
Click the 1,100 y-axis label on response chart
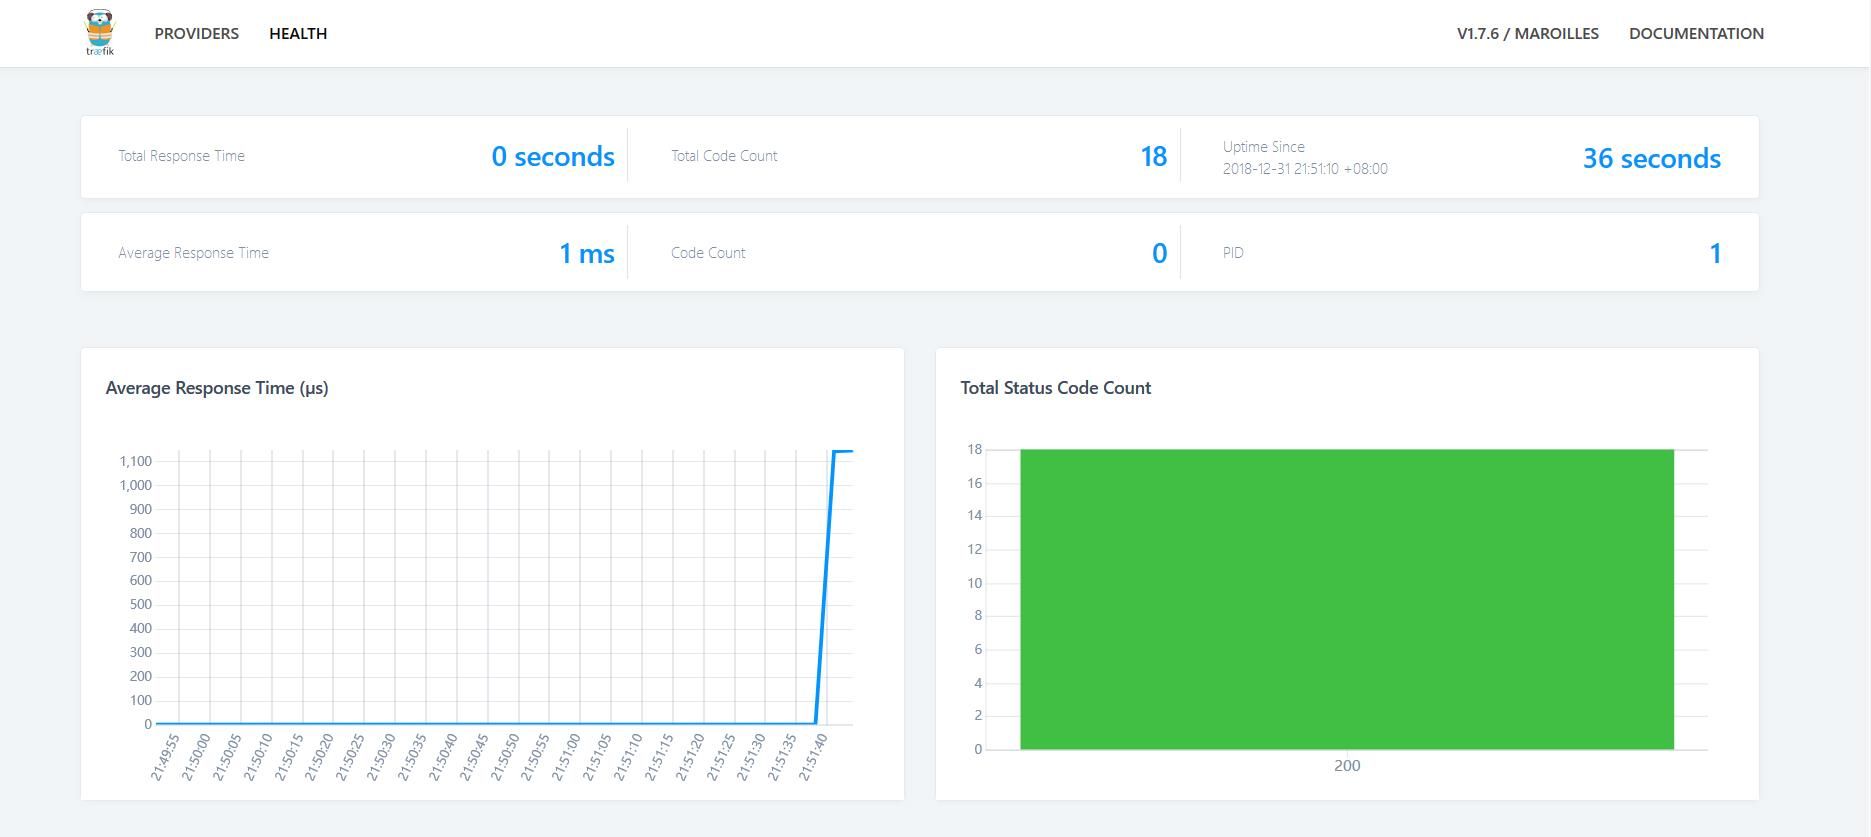point(135,461)
